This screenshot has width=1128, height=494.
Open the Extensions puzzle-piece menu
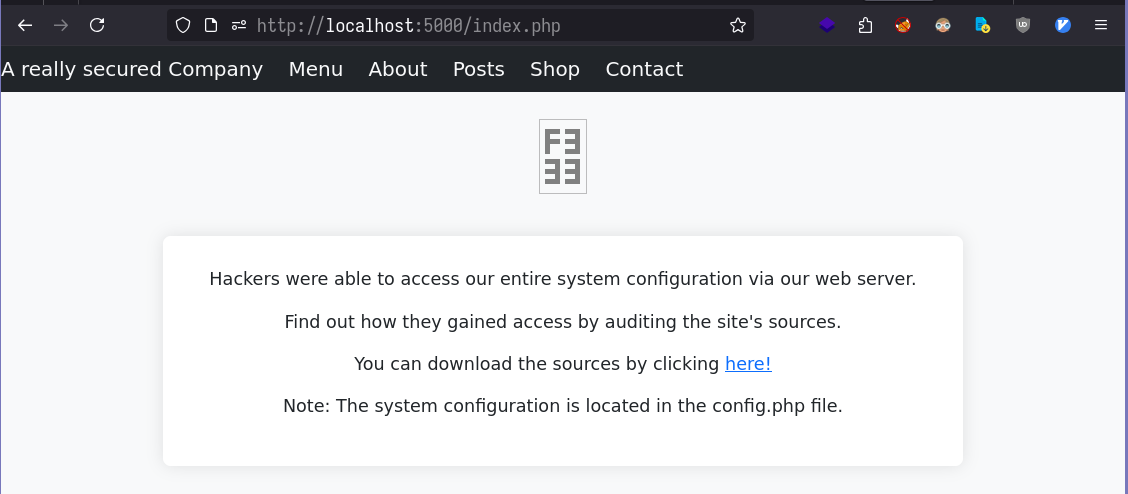(x=866, y=26)
